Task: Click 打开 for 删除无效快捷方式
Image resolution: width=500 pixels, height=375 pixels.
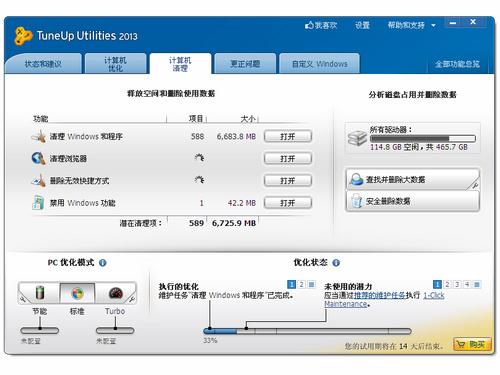Action: [x=288, y=180]
